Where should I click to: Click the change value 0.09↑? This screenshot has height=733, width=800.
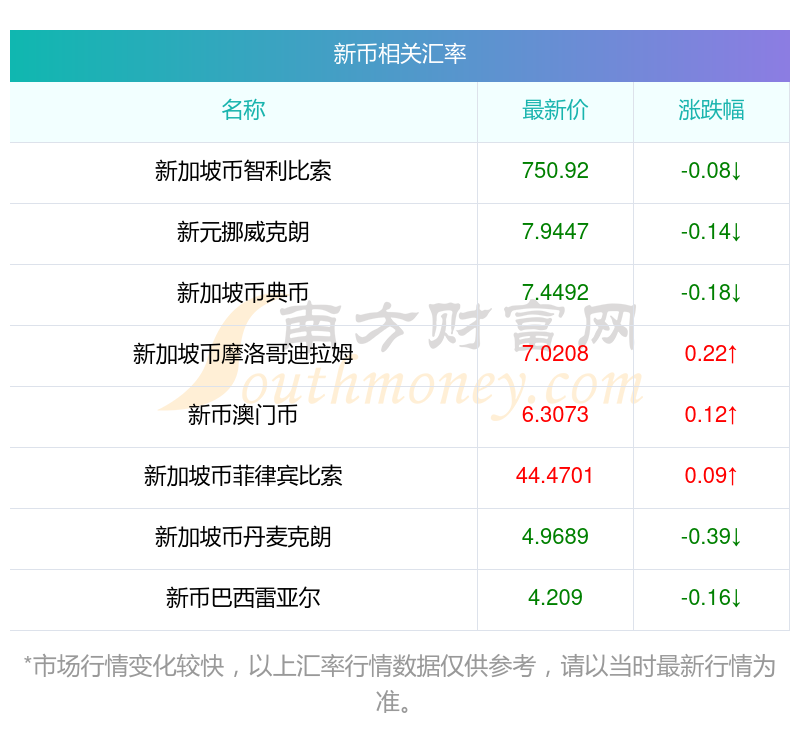[x=711, y=475]
